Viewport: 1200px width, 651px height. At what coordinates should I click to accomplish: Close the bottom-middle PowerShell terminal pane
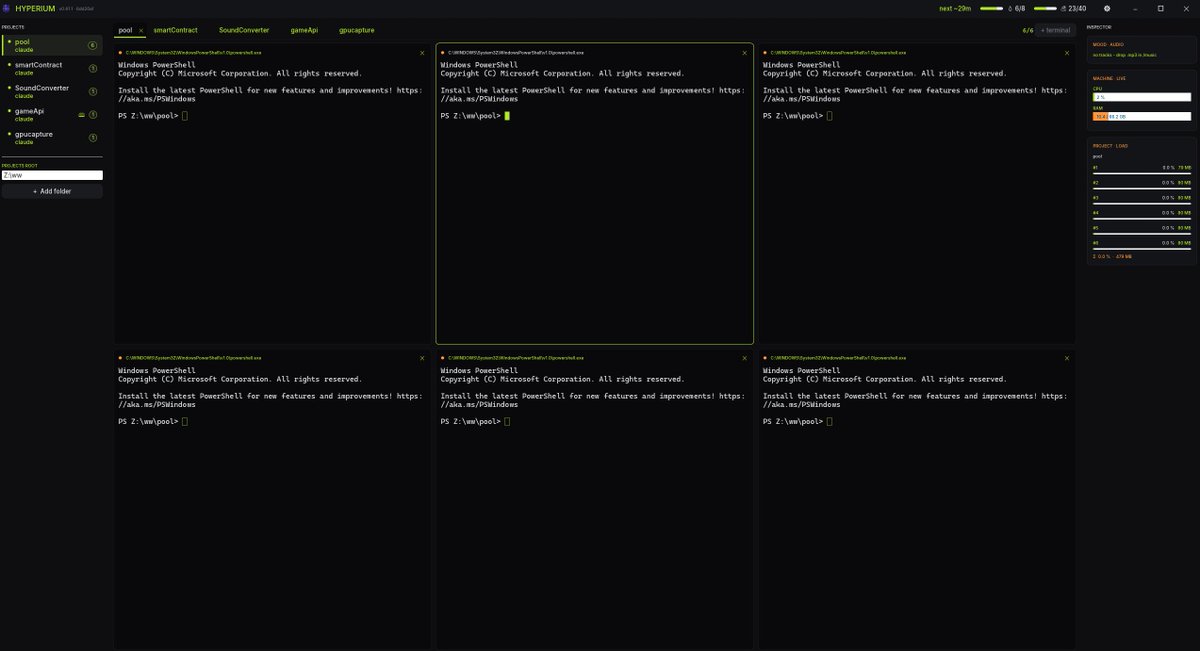tap(744, 357)
